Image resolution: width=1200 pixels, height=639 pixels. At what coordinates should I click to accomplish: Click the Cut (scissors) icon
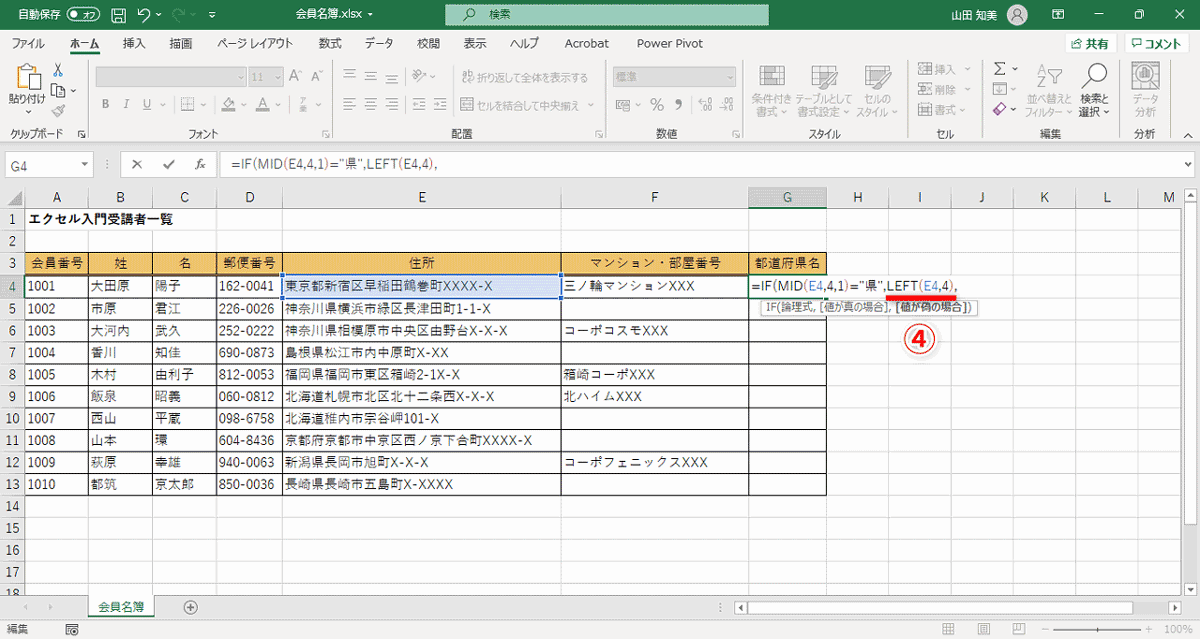tap(57, 69)
